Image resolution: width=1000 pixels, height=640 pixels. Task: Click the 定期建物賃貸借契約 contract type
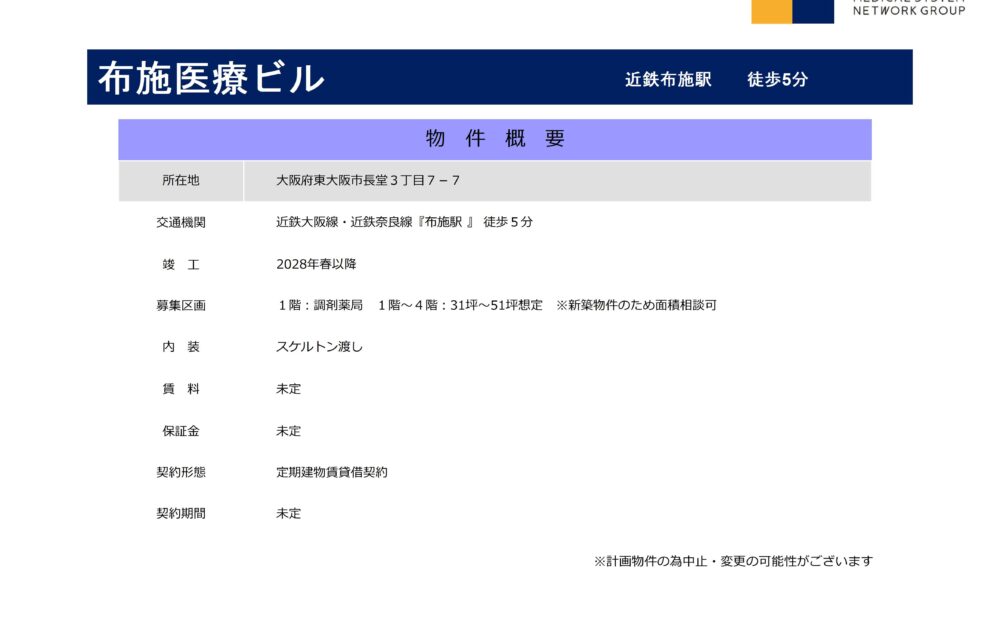point(332,472)
